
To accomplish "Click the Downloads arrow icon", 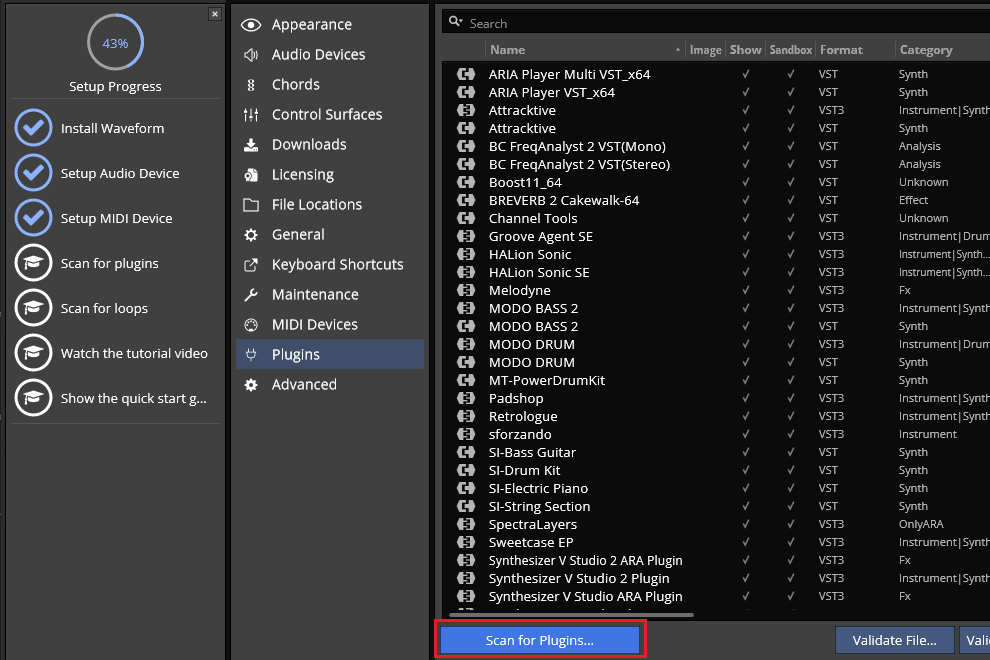I will (251, 145).
